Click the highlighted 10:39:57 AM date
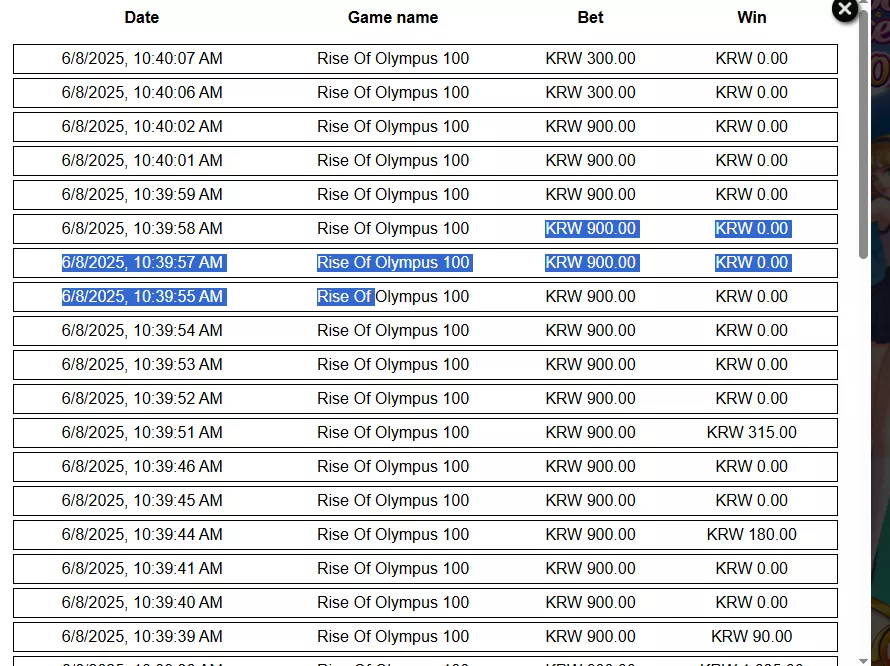Viewport: 890px width, 666px height. 142,263
